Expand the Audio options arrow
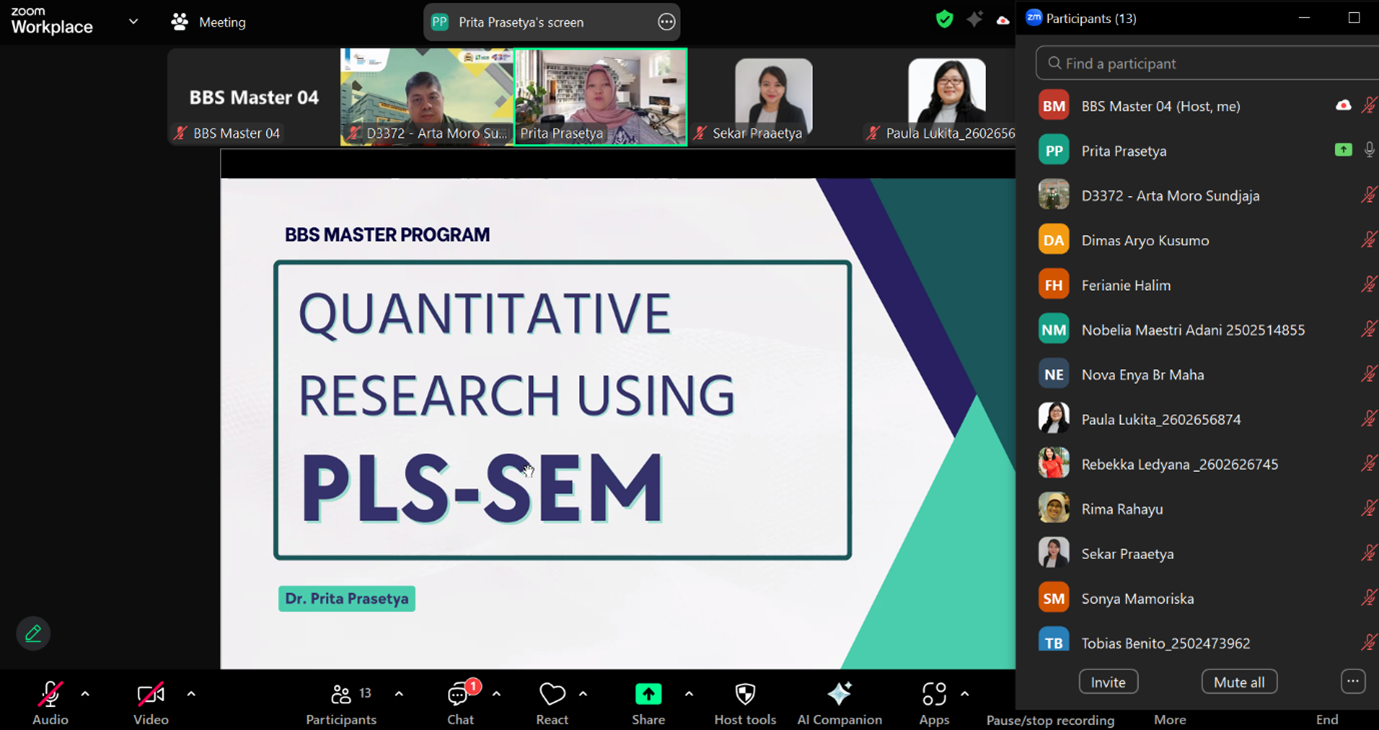 [85, 694]
